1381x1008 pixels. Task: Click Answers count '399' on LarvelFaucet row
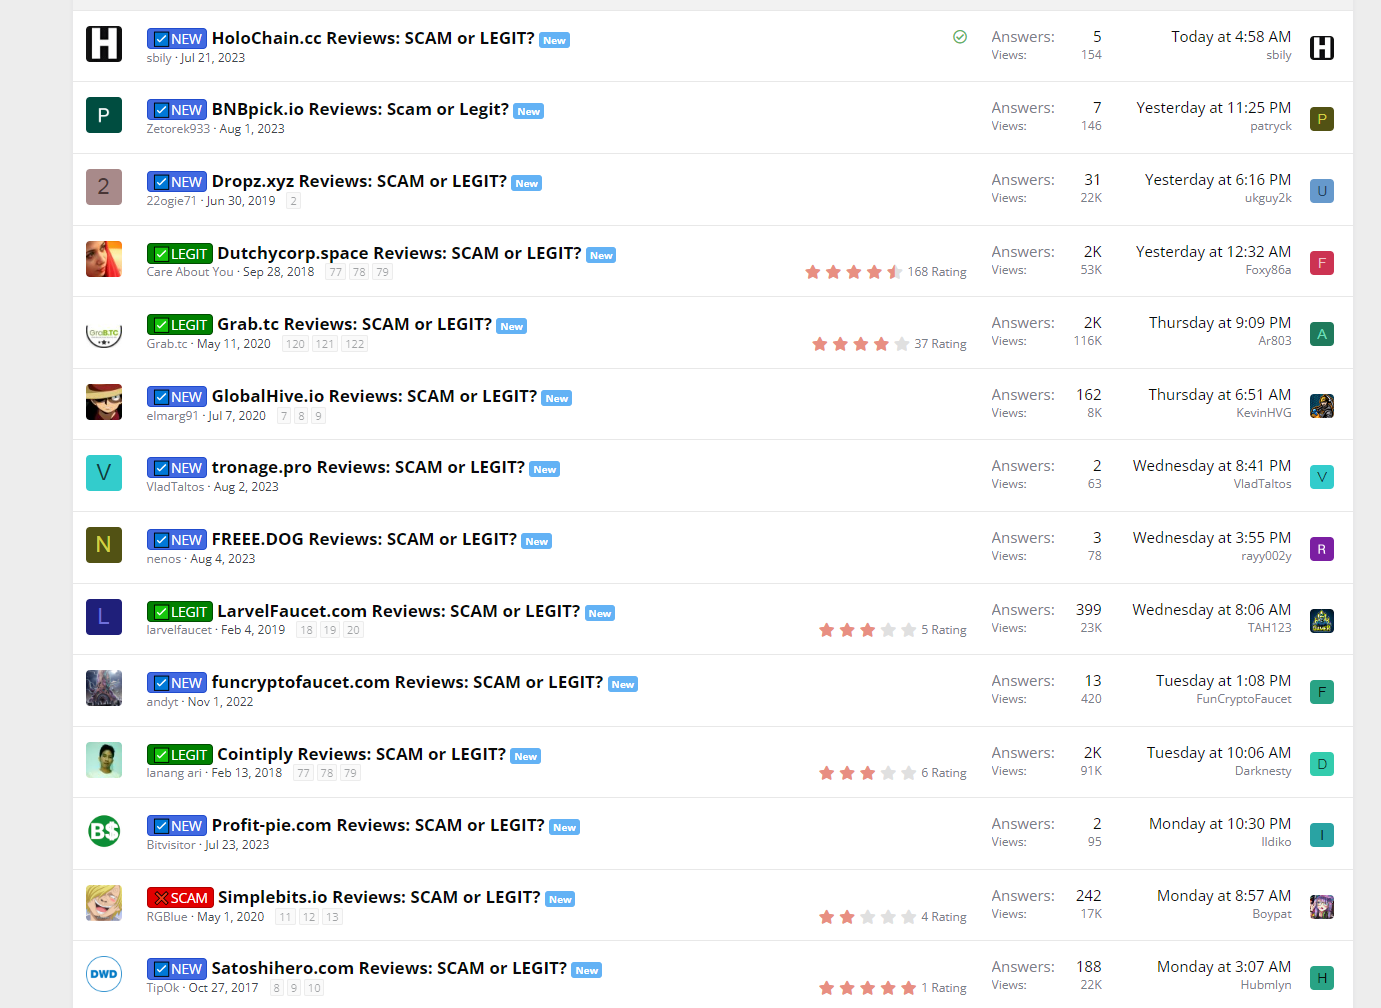[x=1089, y=610]
